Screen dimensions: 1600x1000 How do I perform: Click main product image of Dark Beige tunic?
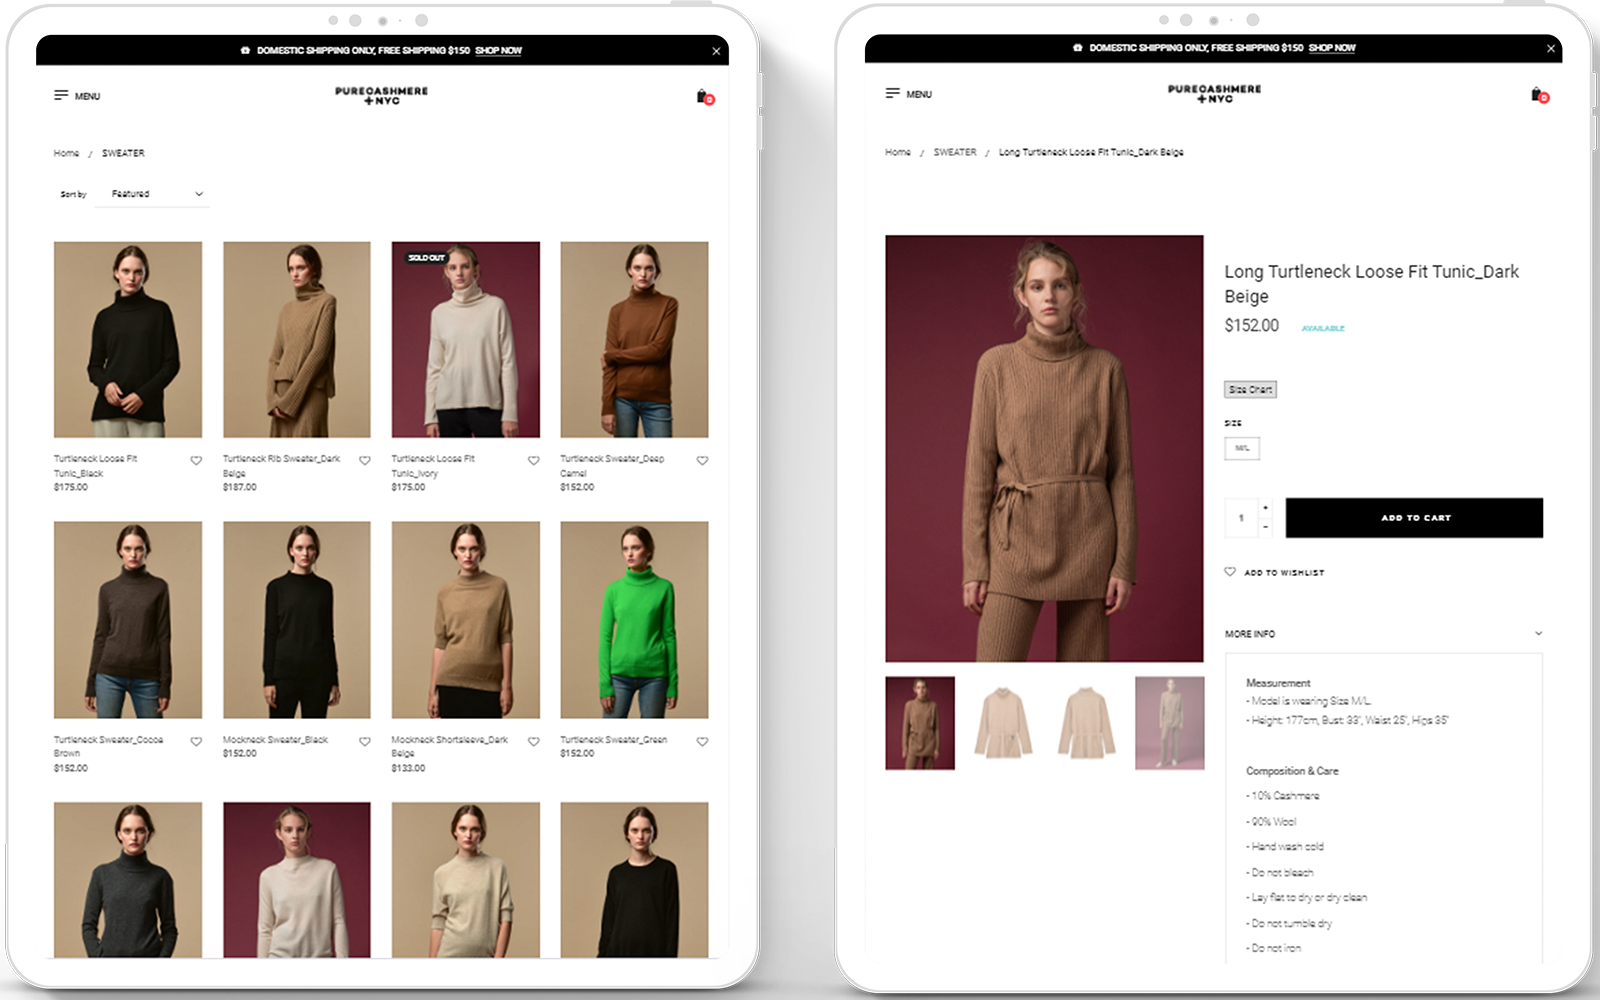(1044, 448)
